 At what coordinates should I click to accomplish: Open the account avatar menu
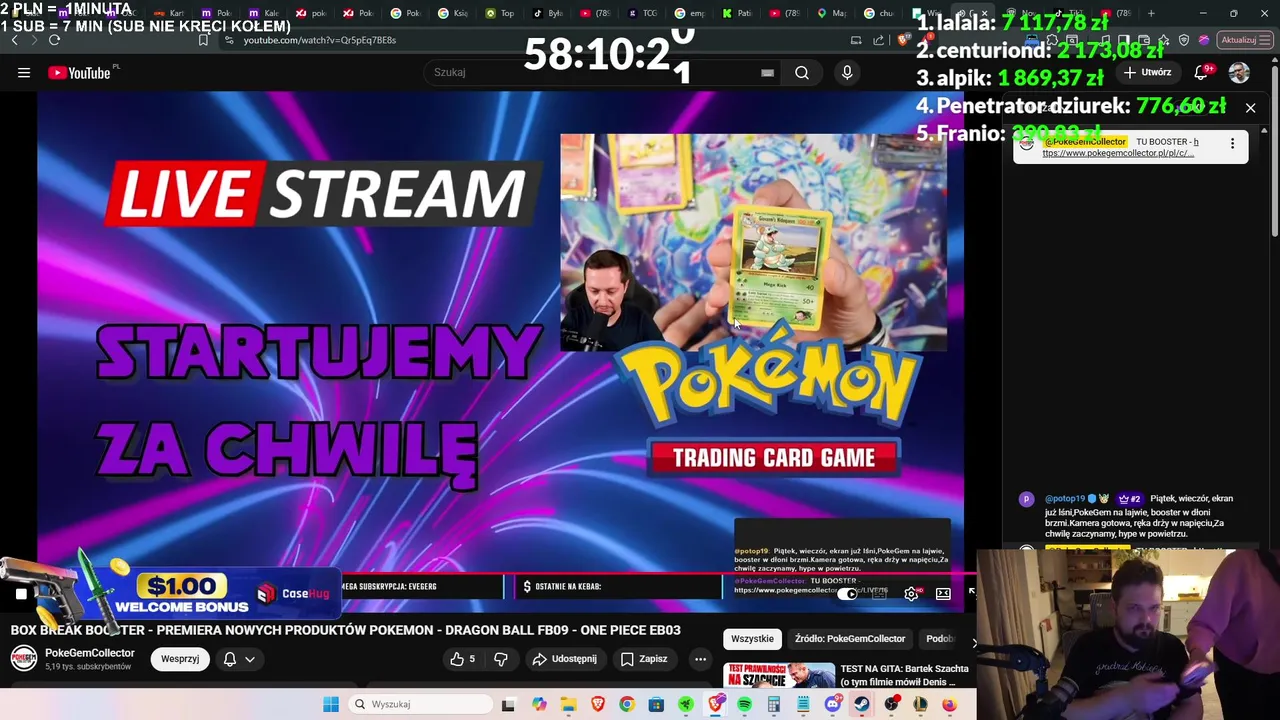click(x=1239, y=72)
